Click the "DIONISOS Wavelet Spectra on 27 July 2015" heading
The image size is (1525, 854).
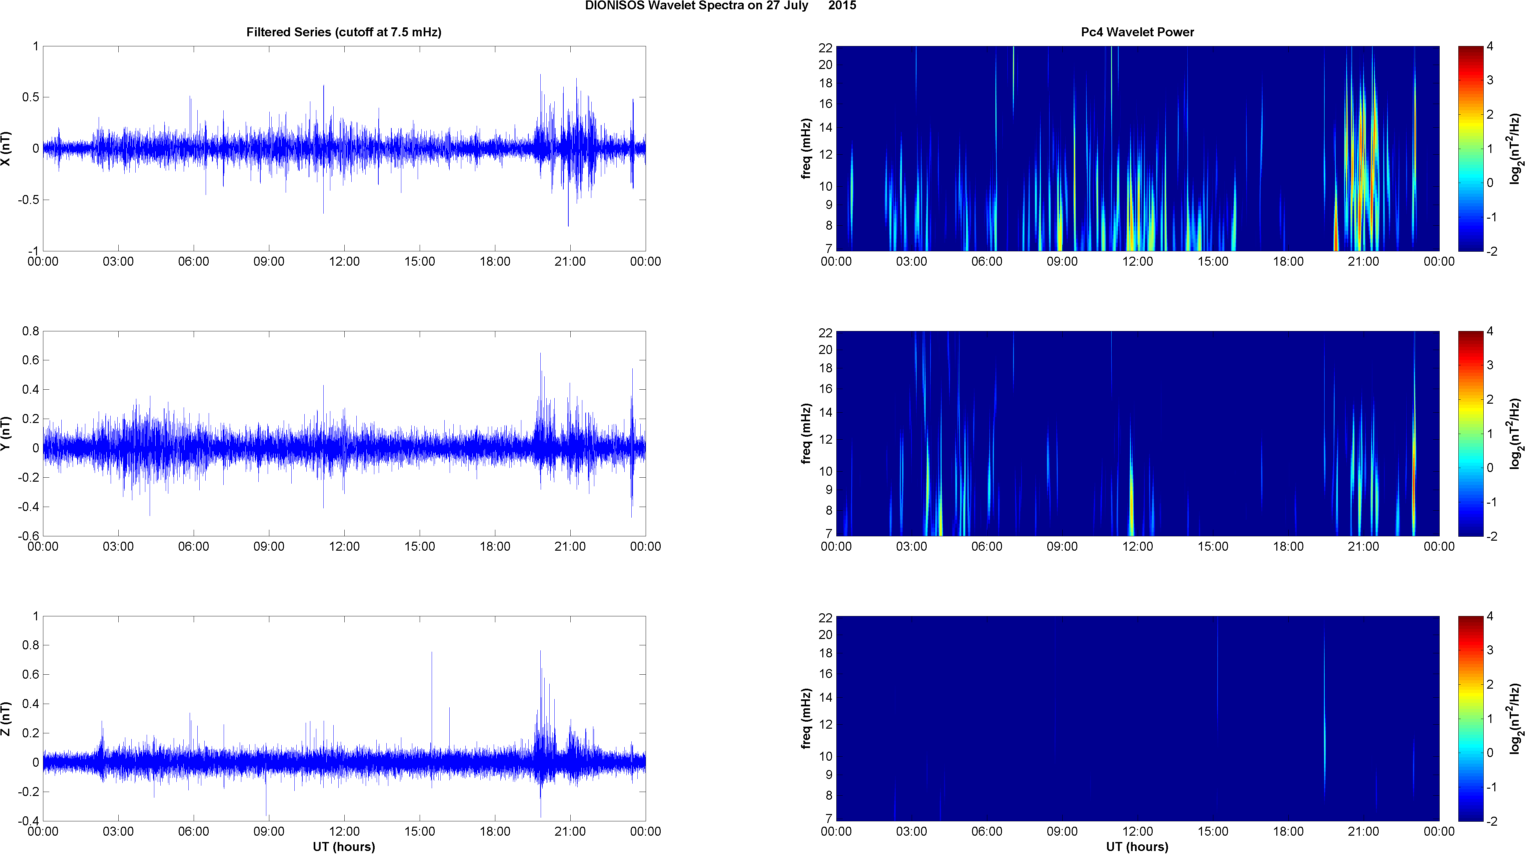point(720,6)
